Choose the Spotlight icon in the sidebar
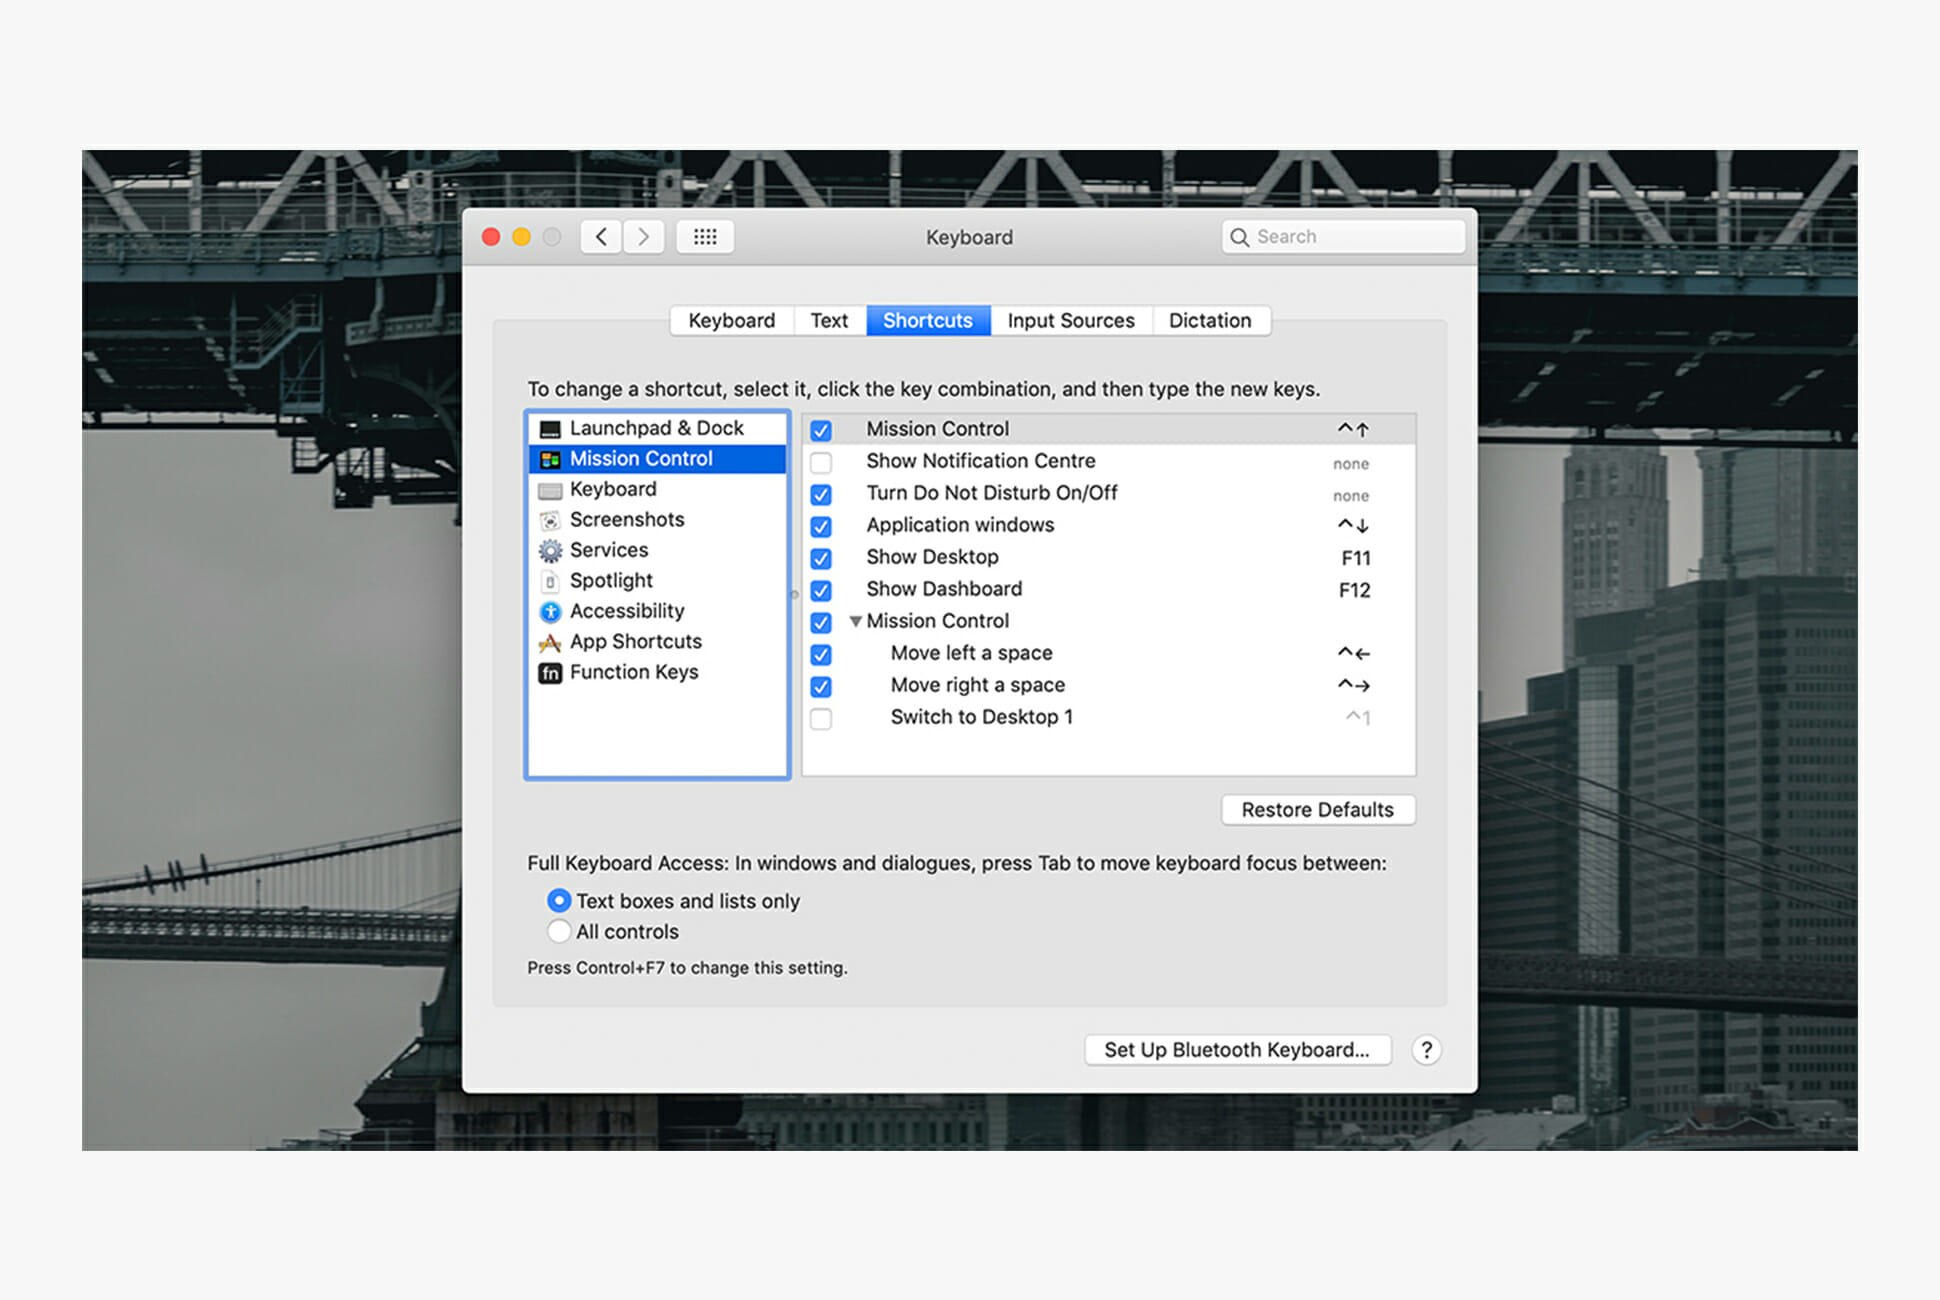Image resolution: width=1940 pixels, height=1300 pixels. (550, 581)
